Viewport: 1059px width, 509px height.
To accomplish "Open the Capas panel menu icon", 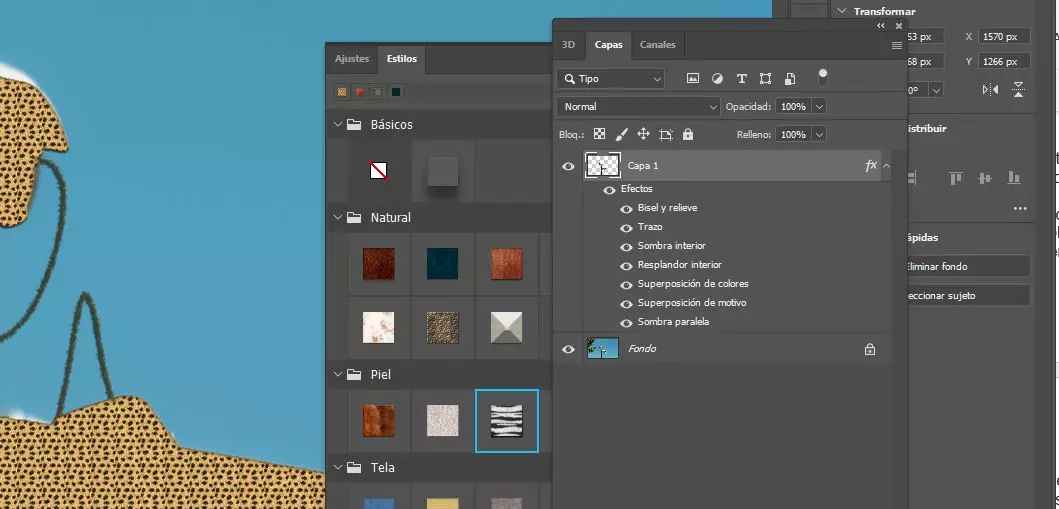I will (x=896, y=45).
